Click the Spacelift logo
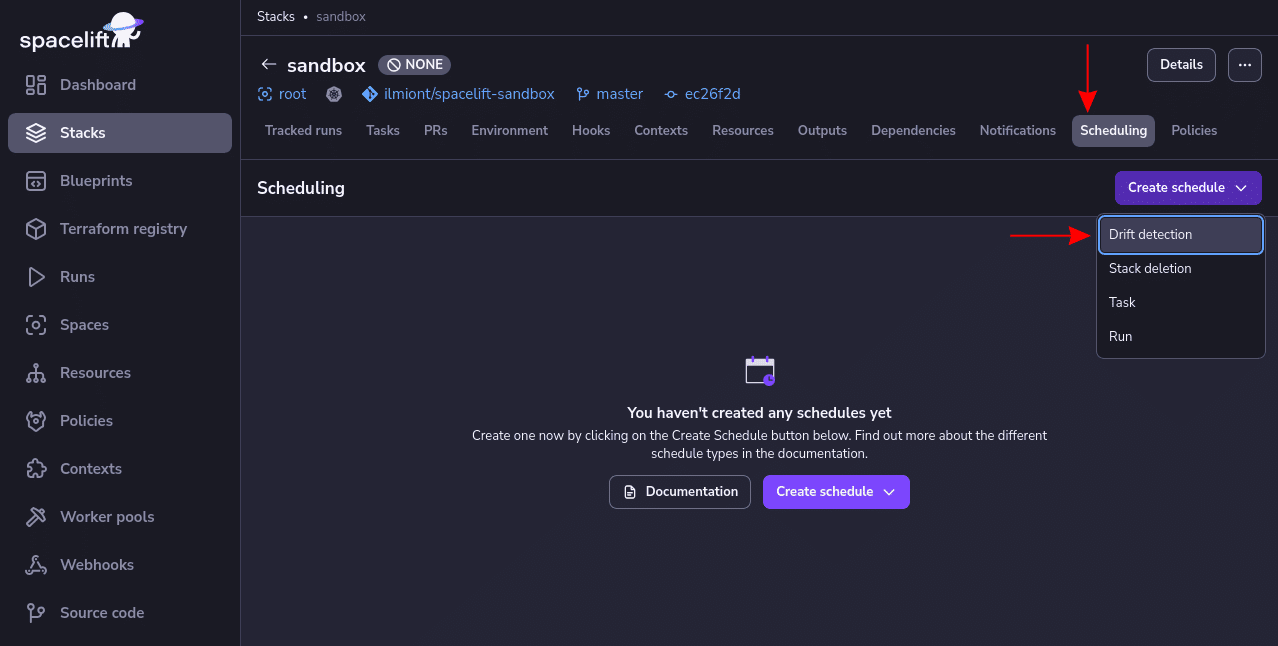 (x=81, y=33)
